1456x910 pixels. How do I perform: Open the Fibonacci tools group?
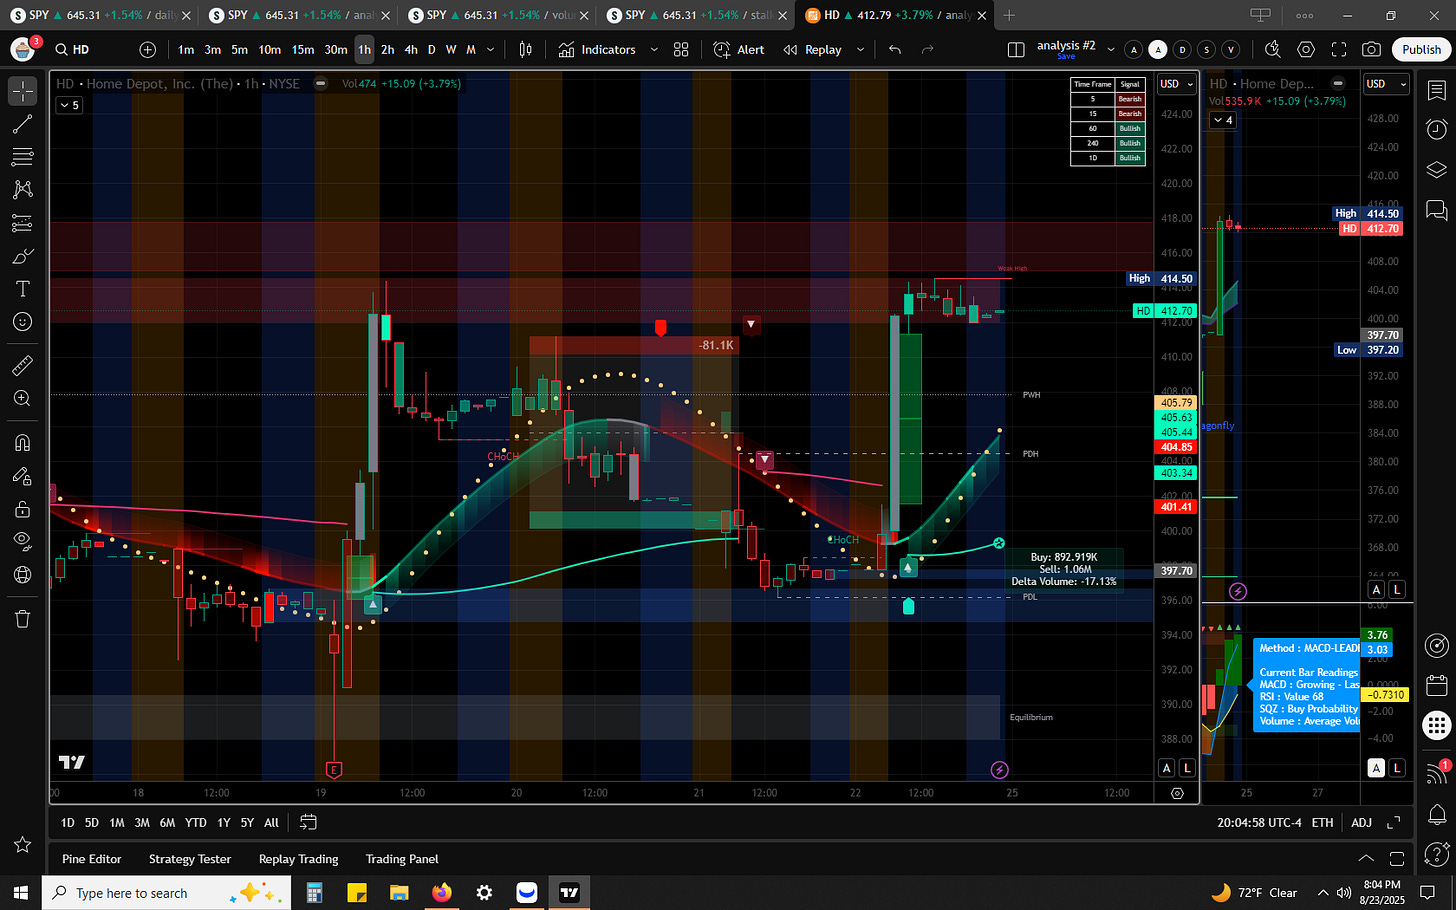pyautogui.click(x=22, y=157)
